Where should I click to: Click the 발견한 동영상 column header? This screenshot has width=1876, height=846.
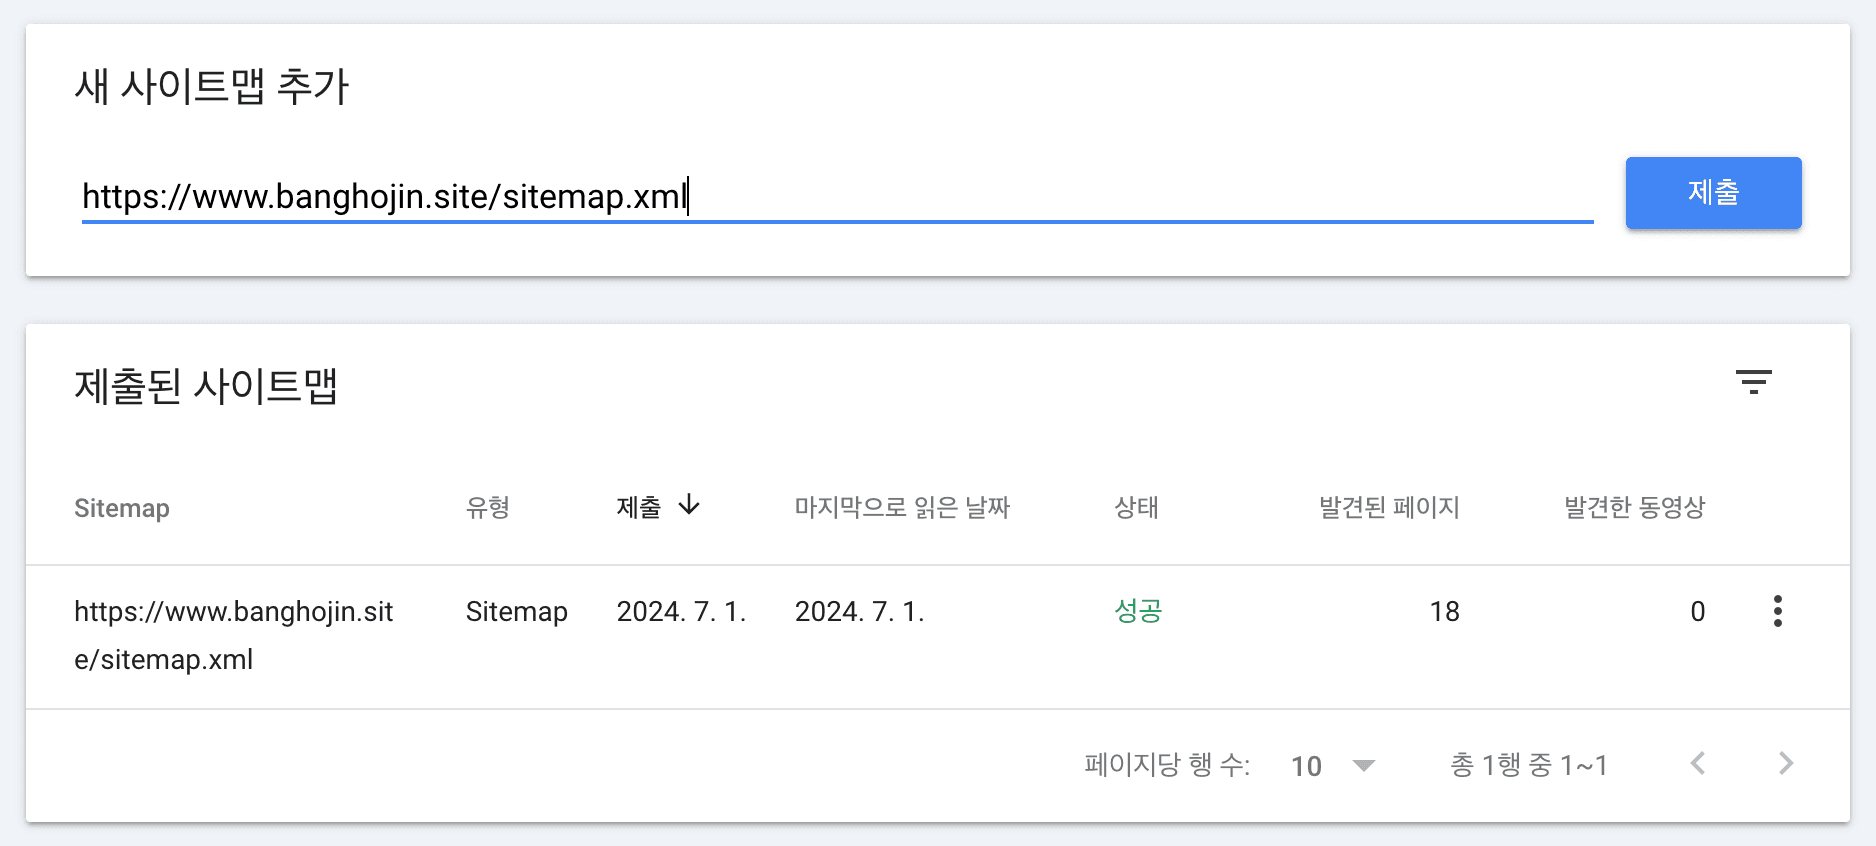tap(1634, 508)
